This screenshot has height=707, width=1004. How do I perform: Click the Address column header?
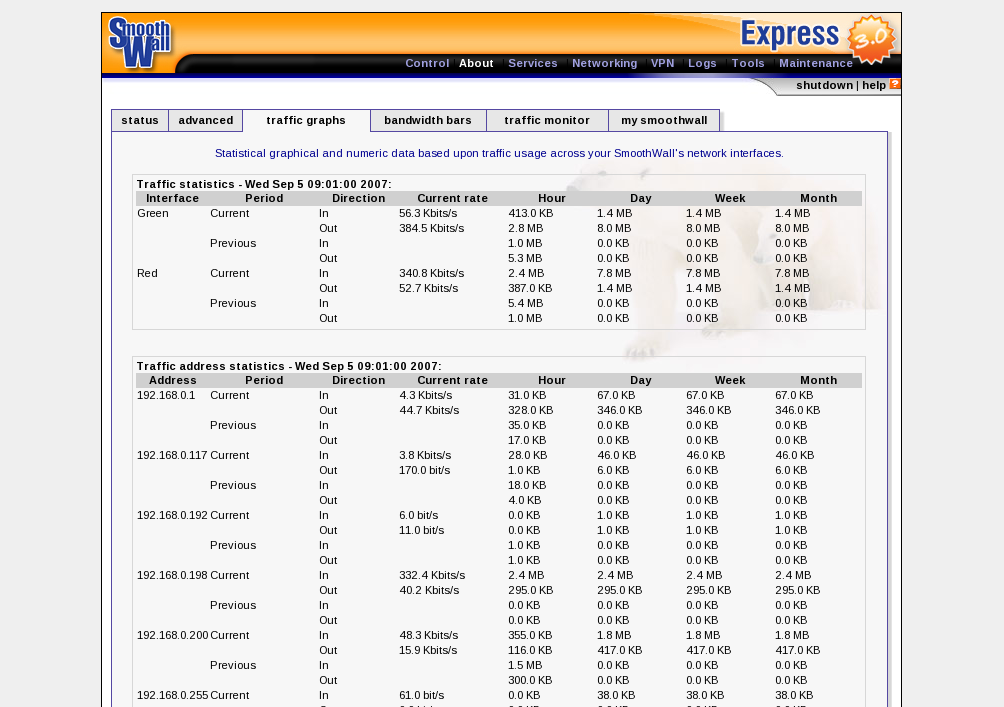172,380
